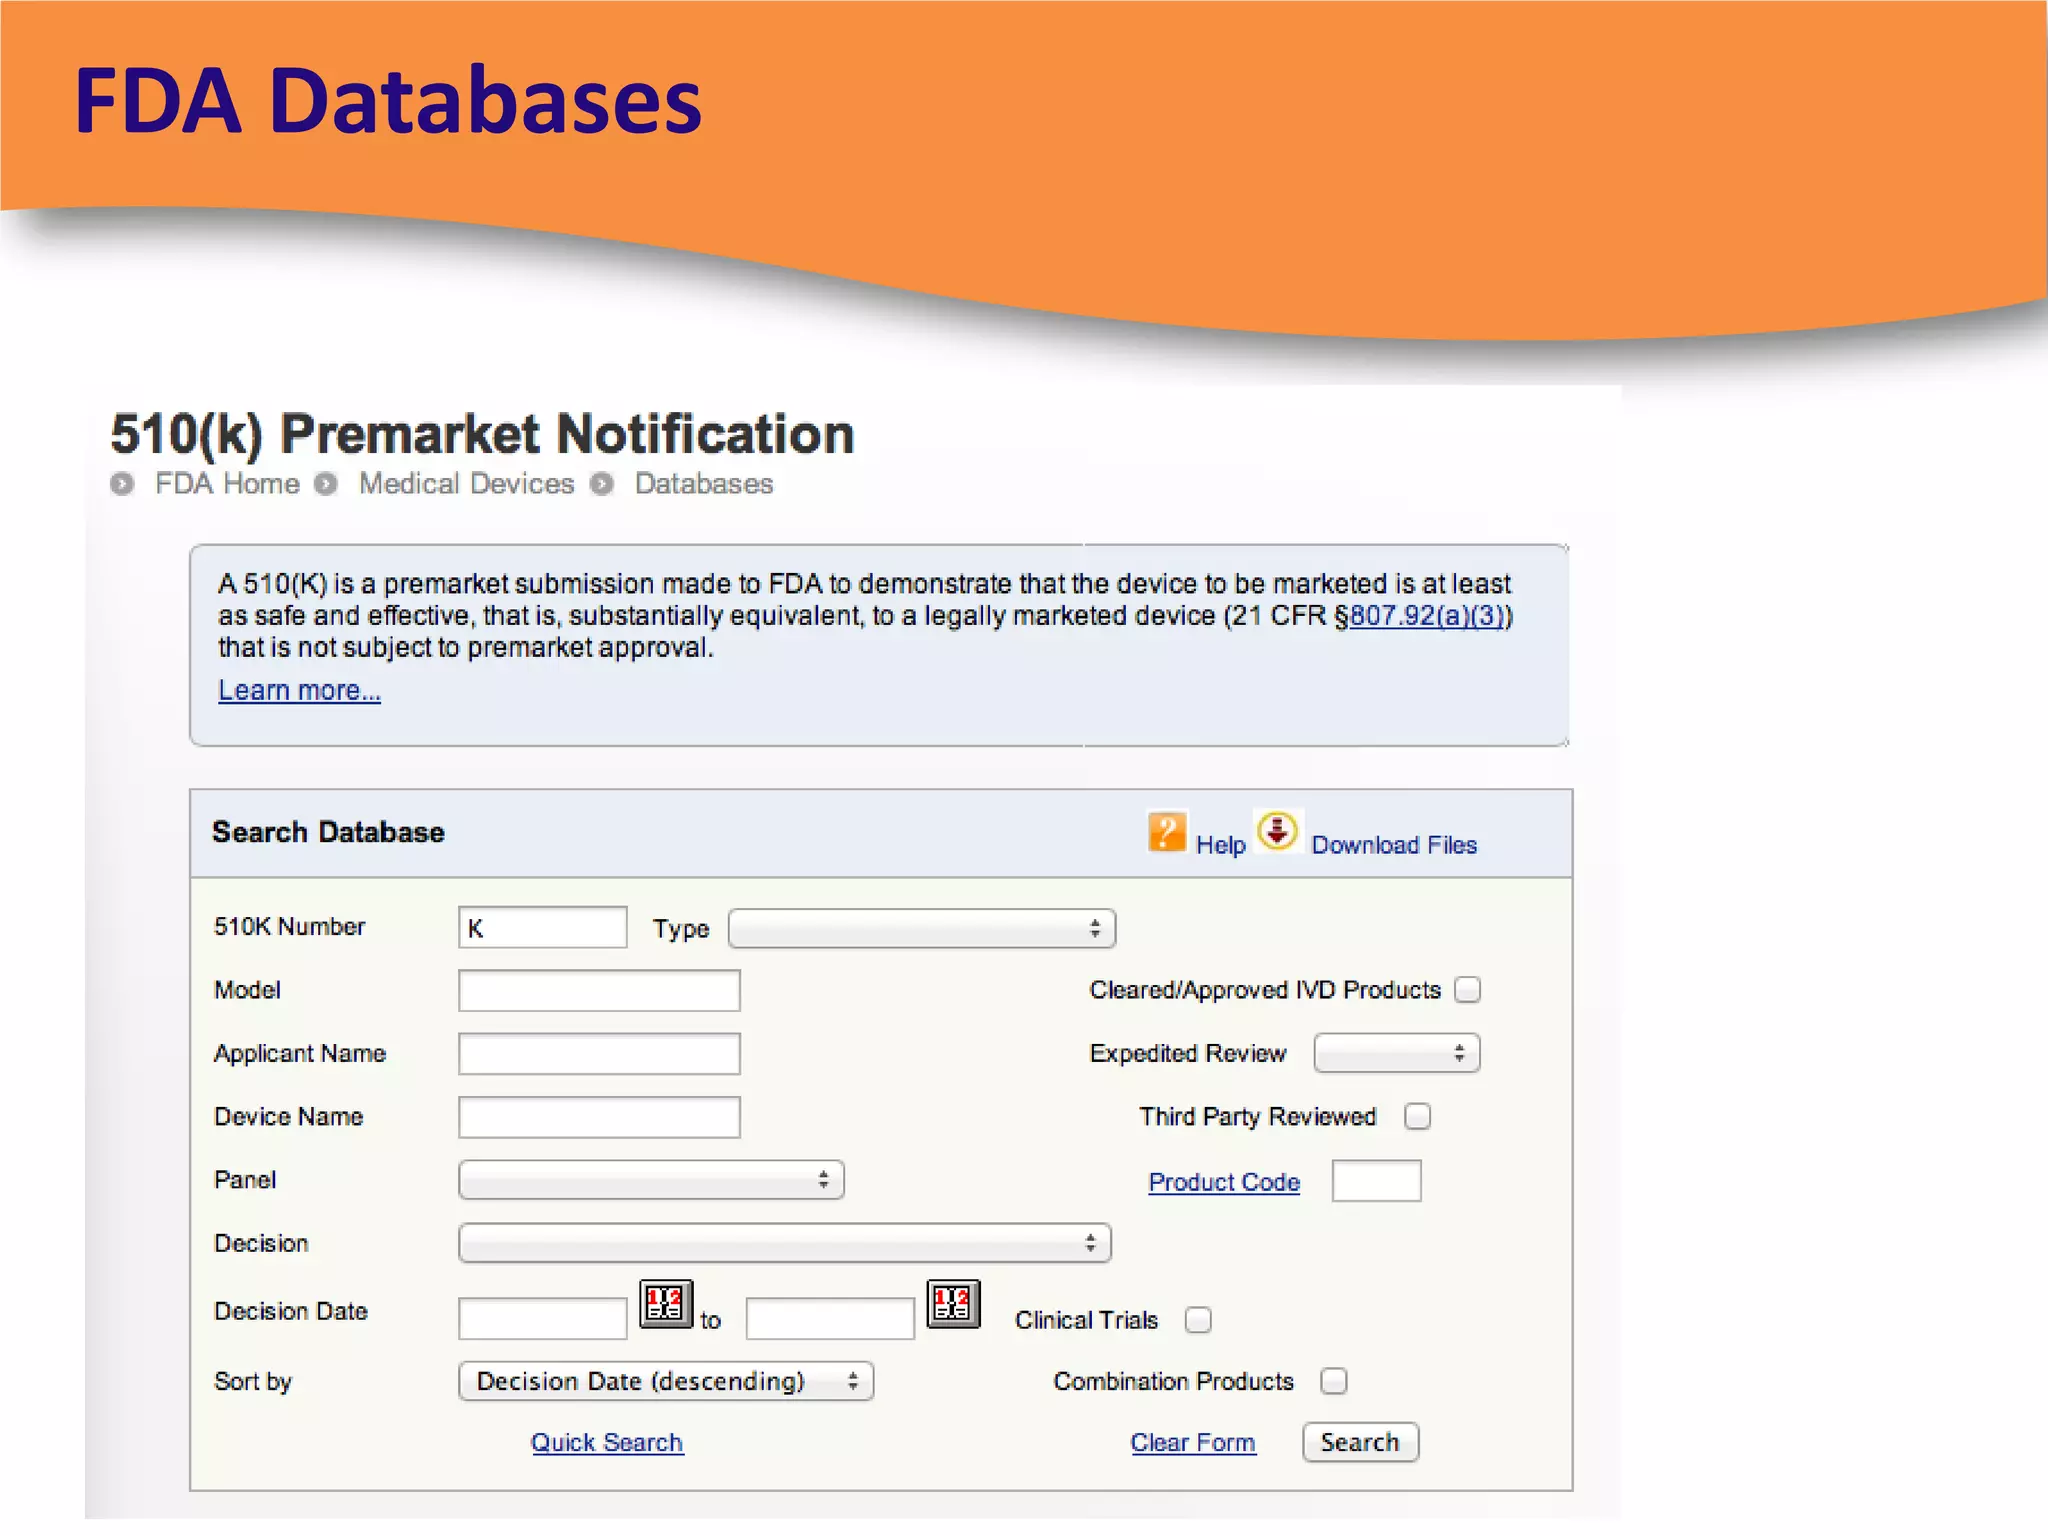
Task: Open the Quick Search link
Action: 607,1442
